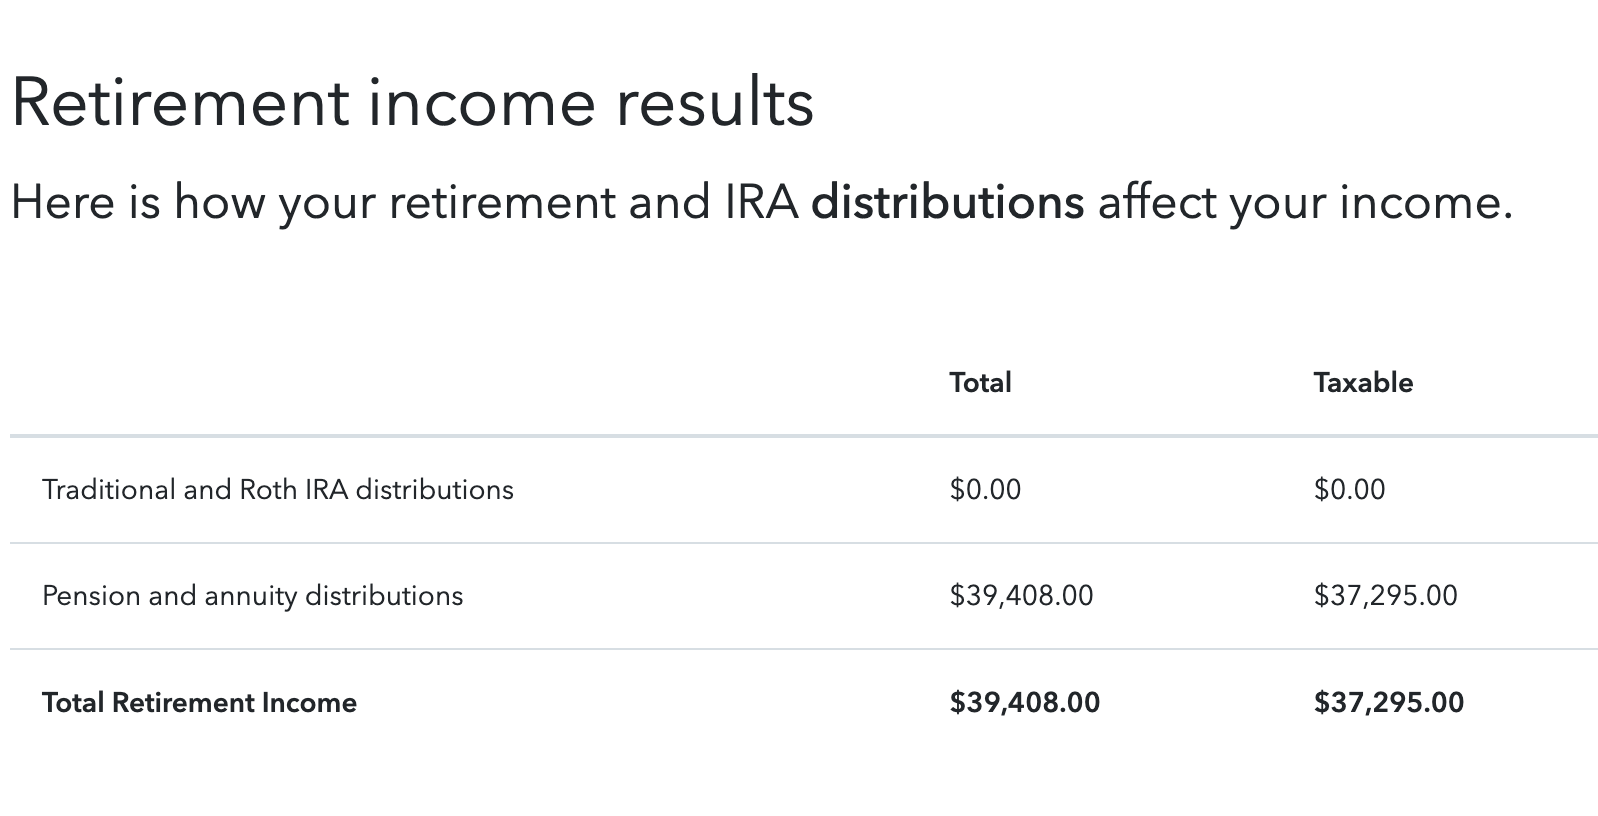Click the "Retirement income results" heading
The height and width of the screenshot is (816, 1598).
412,102
